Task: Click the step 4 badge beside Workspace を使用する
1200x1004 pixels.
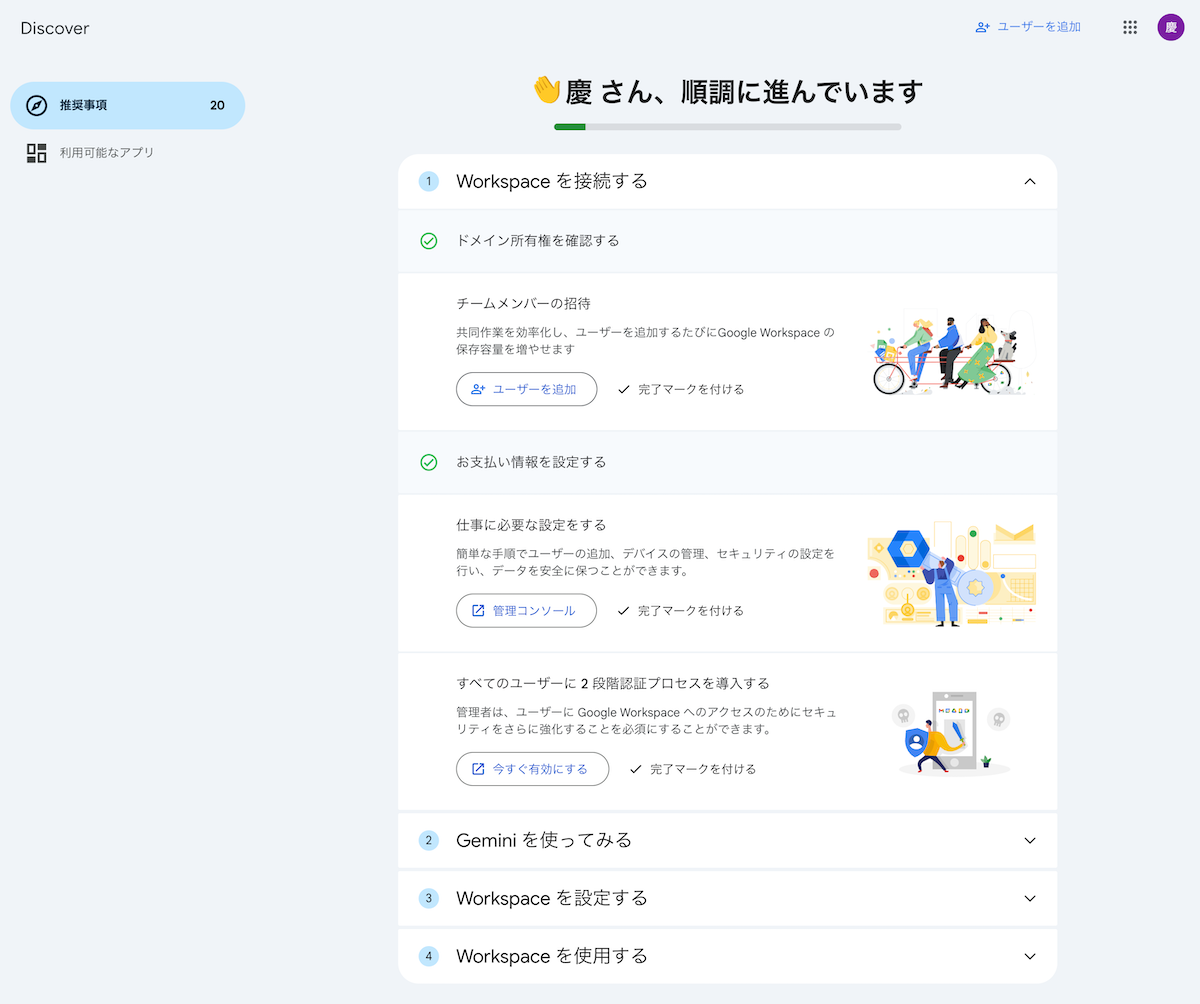Action: coord(429,956)
